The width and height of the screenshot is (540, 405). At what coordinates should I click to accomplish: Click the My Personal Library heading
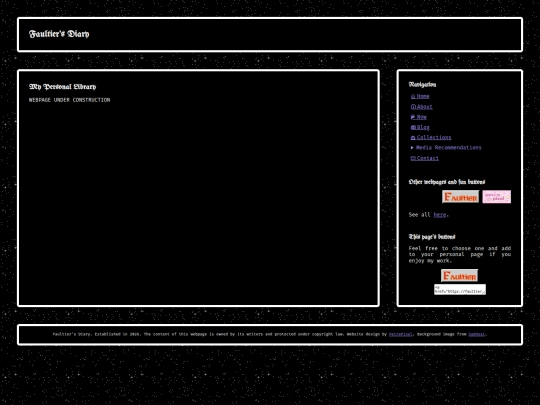tap(63, 86)
